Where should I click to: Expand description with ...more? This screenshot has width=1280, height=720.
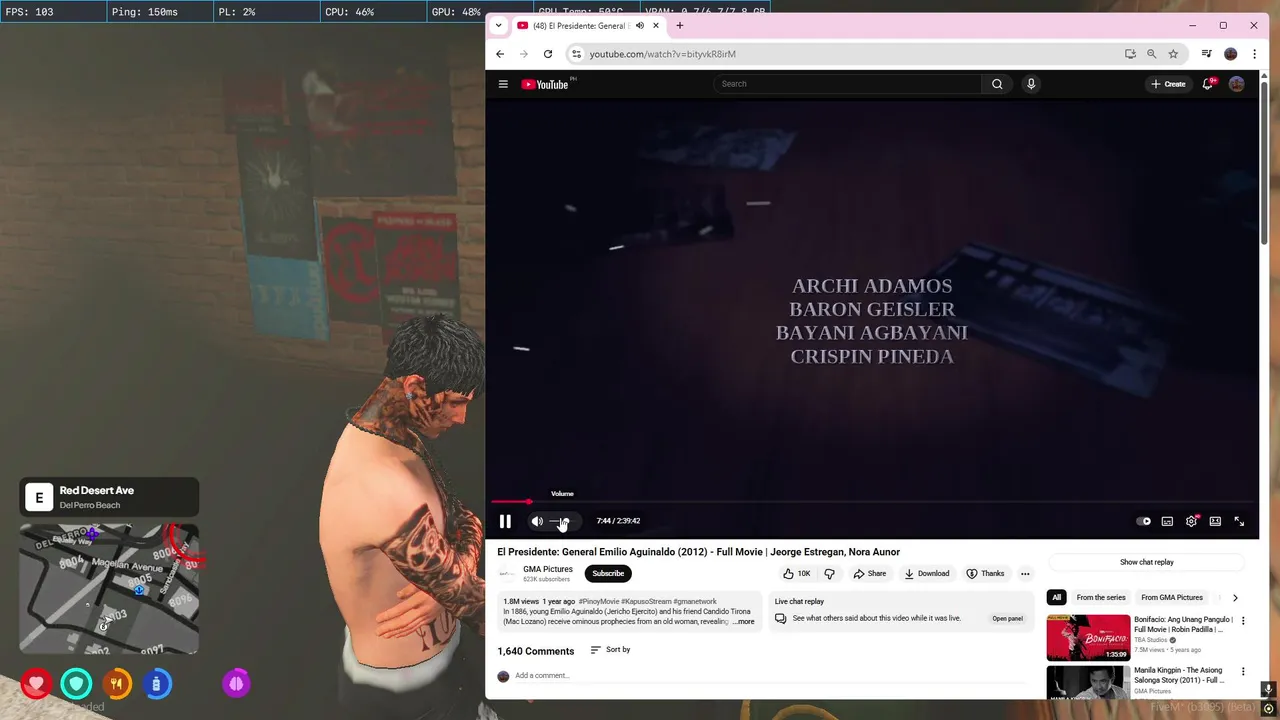click(x=743, y=621)
